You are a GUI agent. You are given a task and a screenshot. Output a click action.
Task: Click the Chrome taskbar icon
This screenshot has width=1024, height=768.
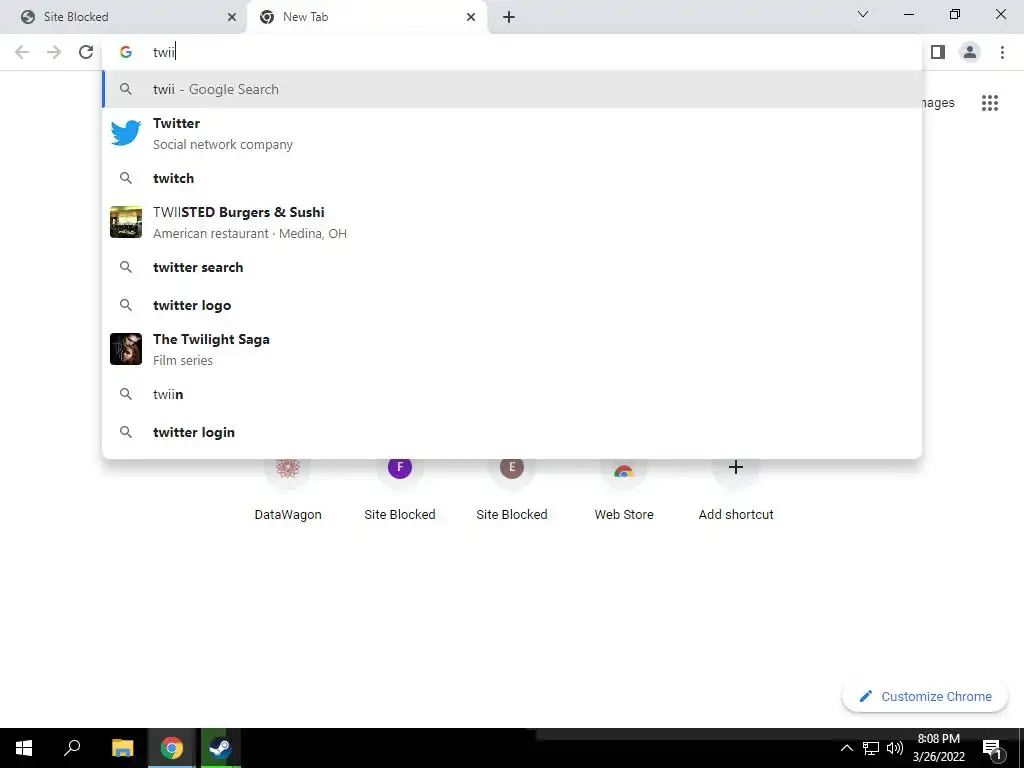pos(172,748)
